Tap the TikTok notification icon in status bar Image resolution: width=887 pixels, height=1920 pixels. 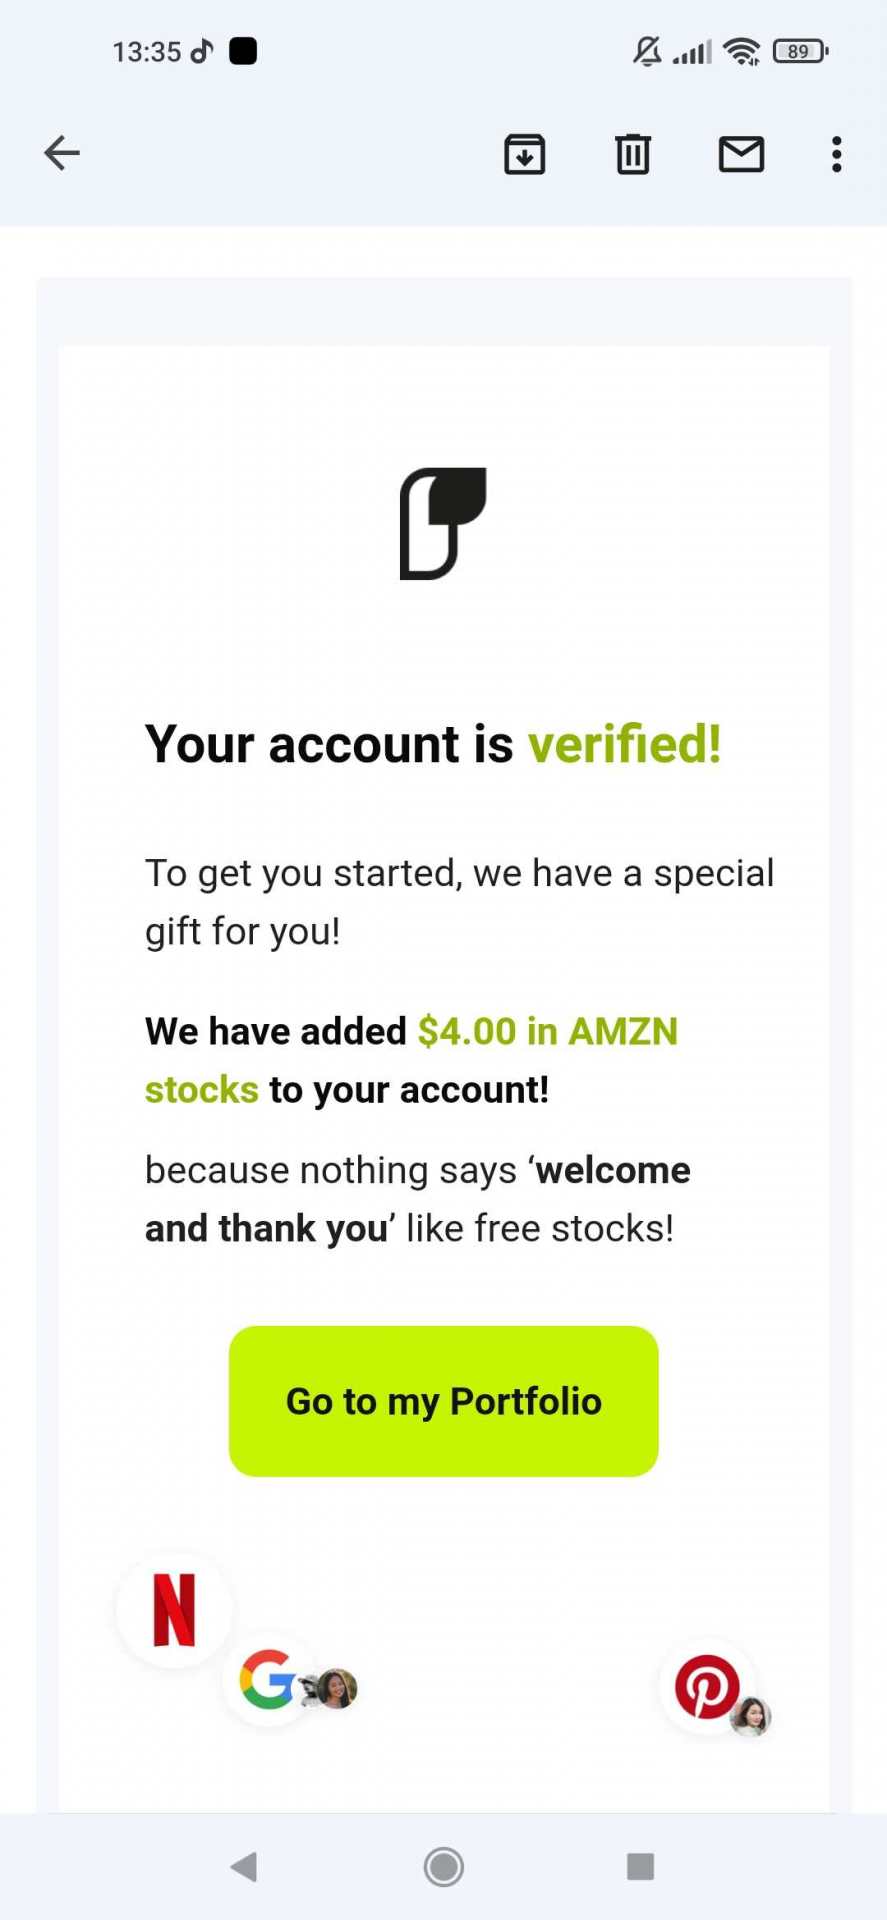coord(202,51)
